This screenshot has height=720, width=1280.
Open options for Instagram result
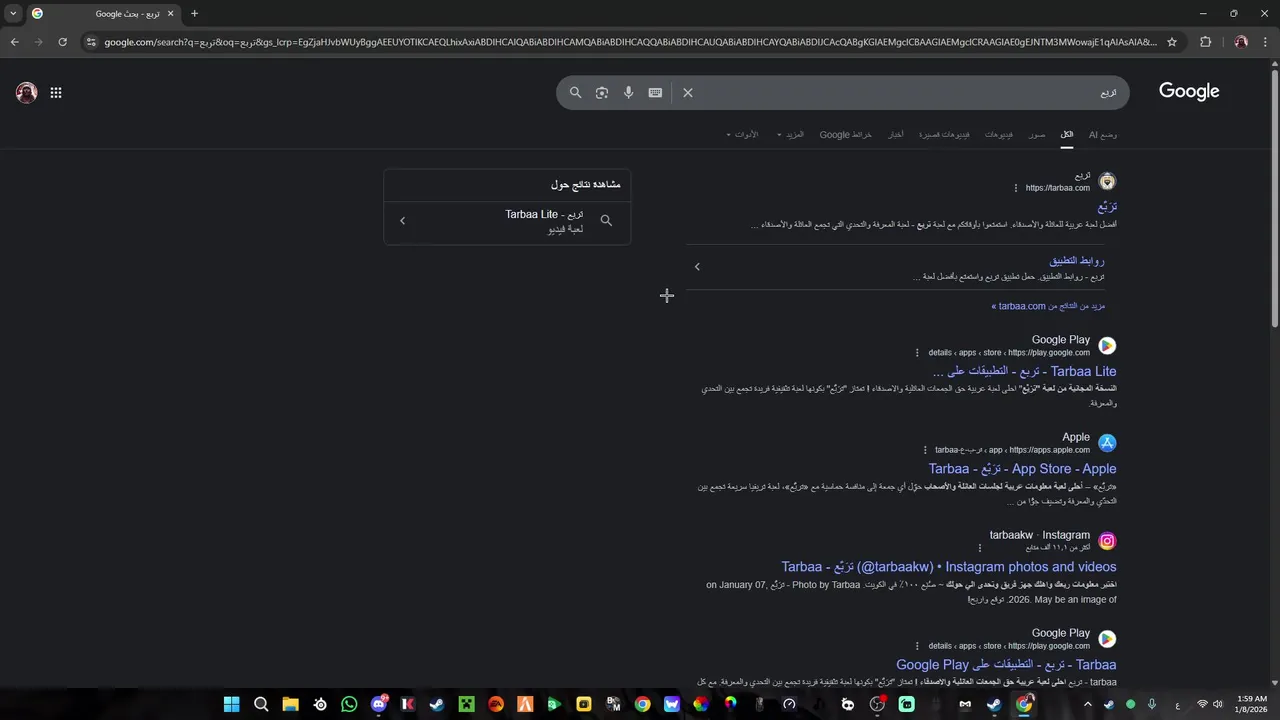980,548
